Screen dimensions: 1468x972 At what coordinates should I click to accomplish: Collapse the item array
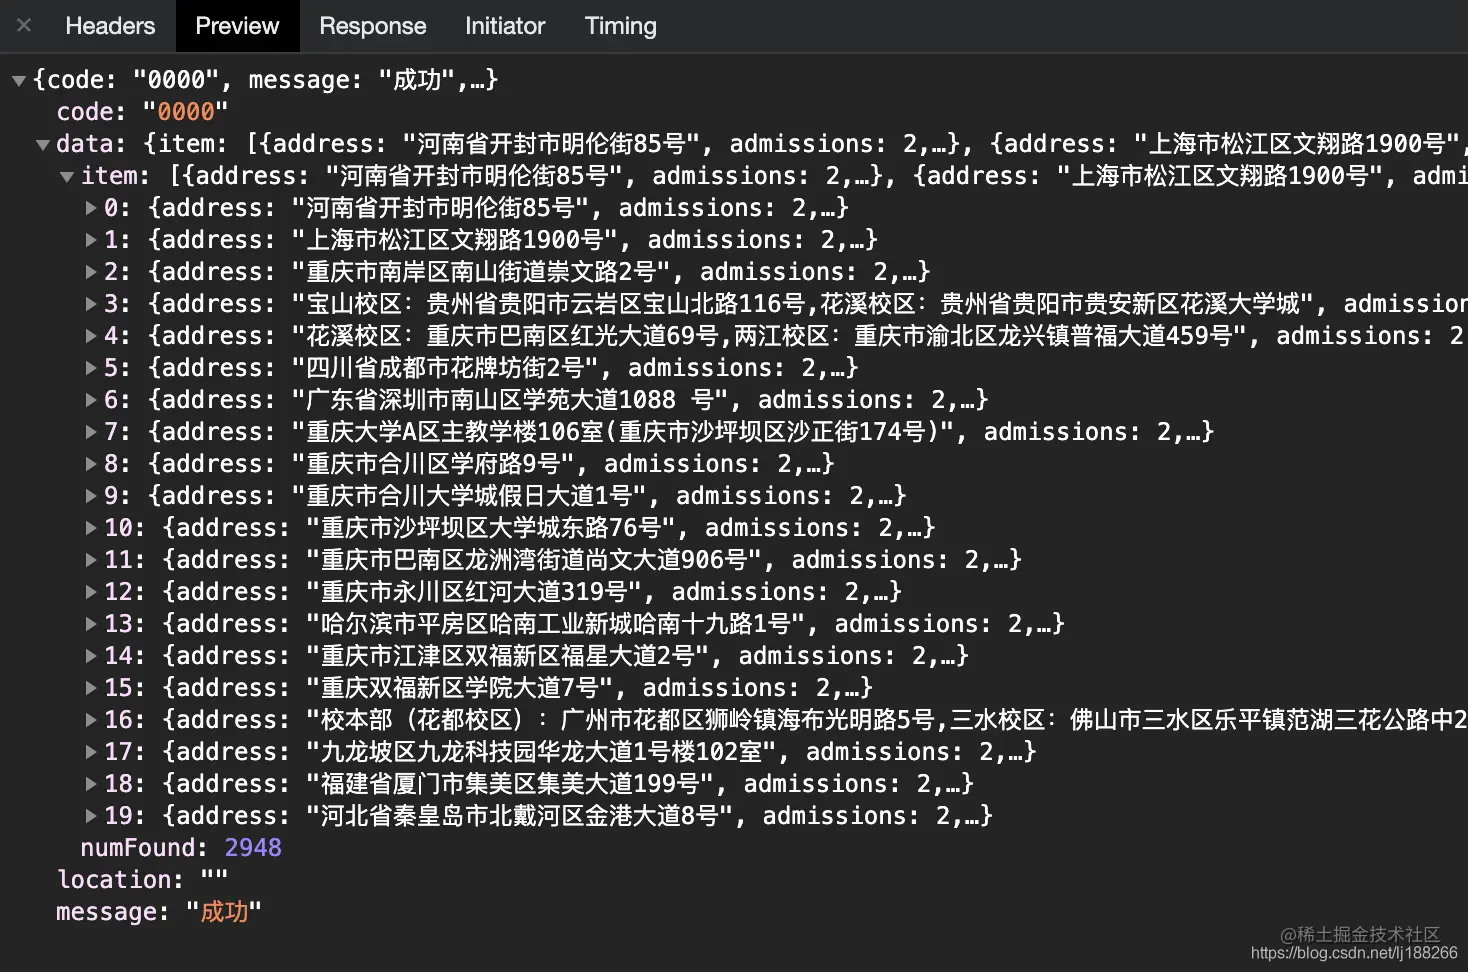(x=67, y=175)
